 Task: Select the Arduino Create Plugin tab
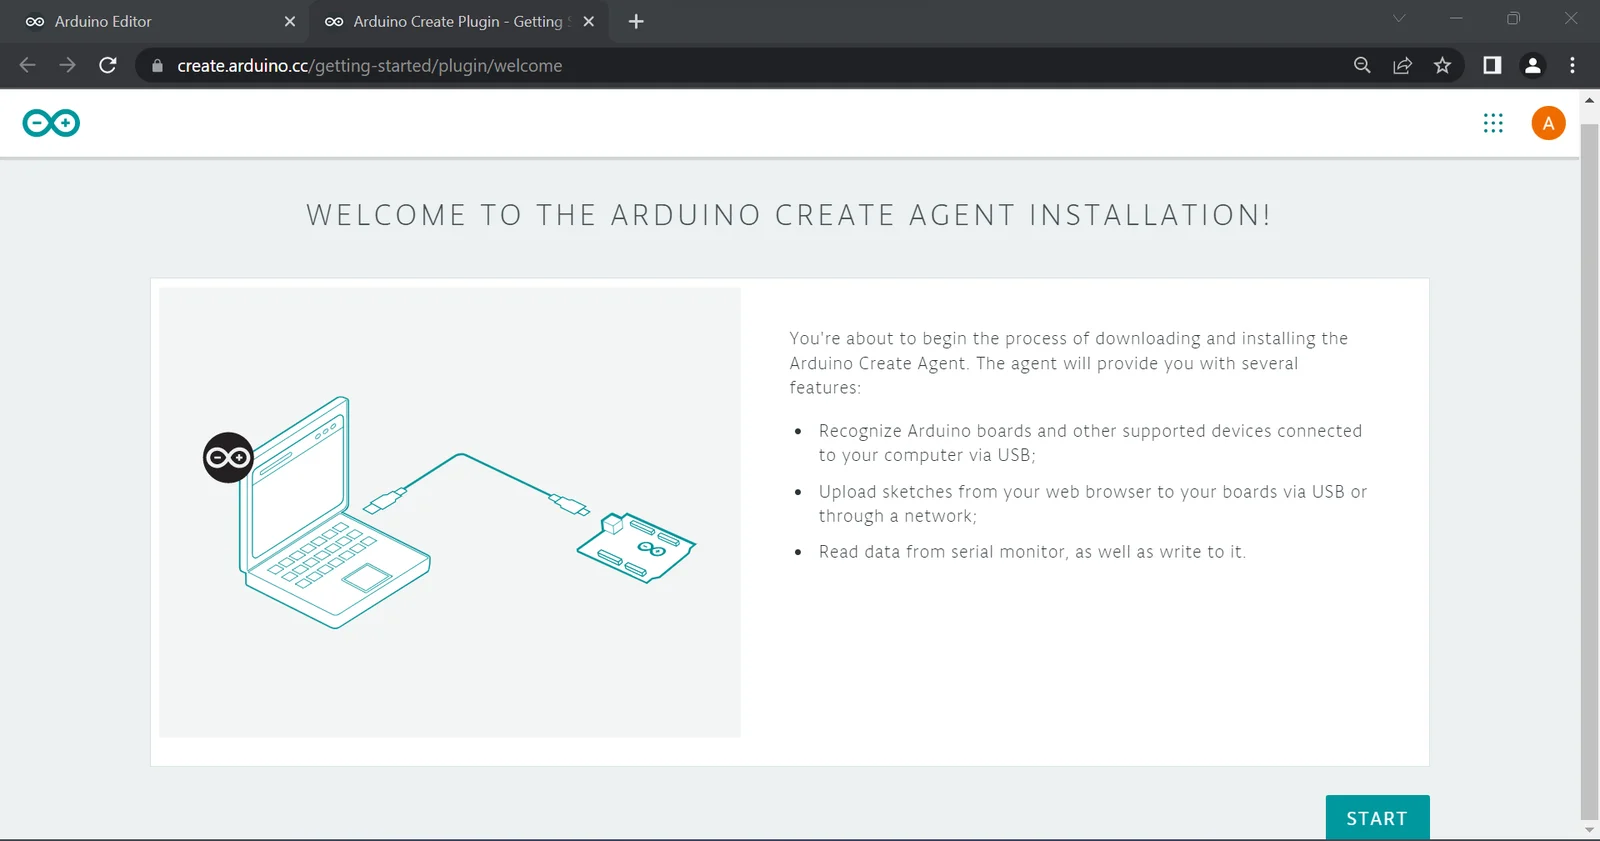pyautogui.click(x=457, y=21)
